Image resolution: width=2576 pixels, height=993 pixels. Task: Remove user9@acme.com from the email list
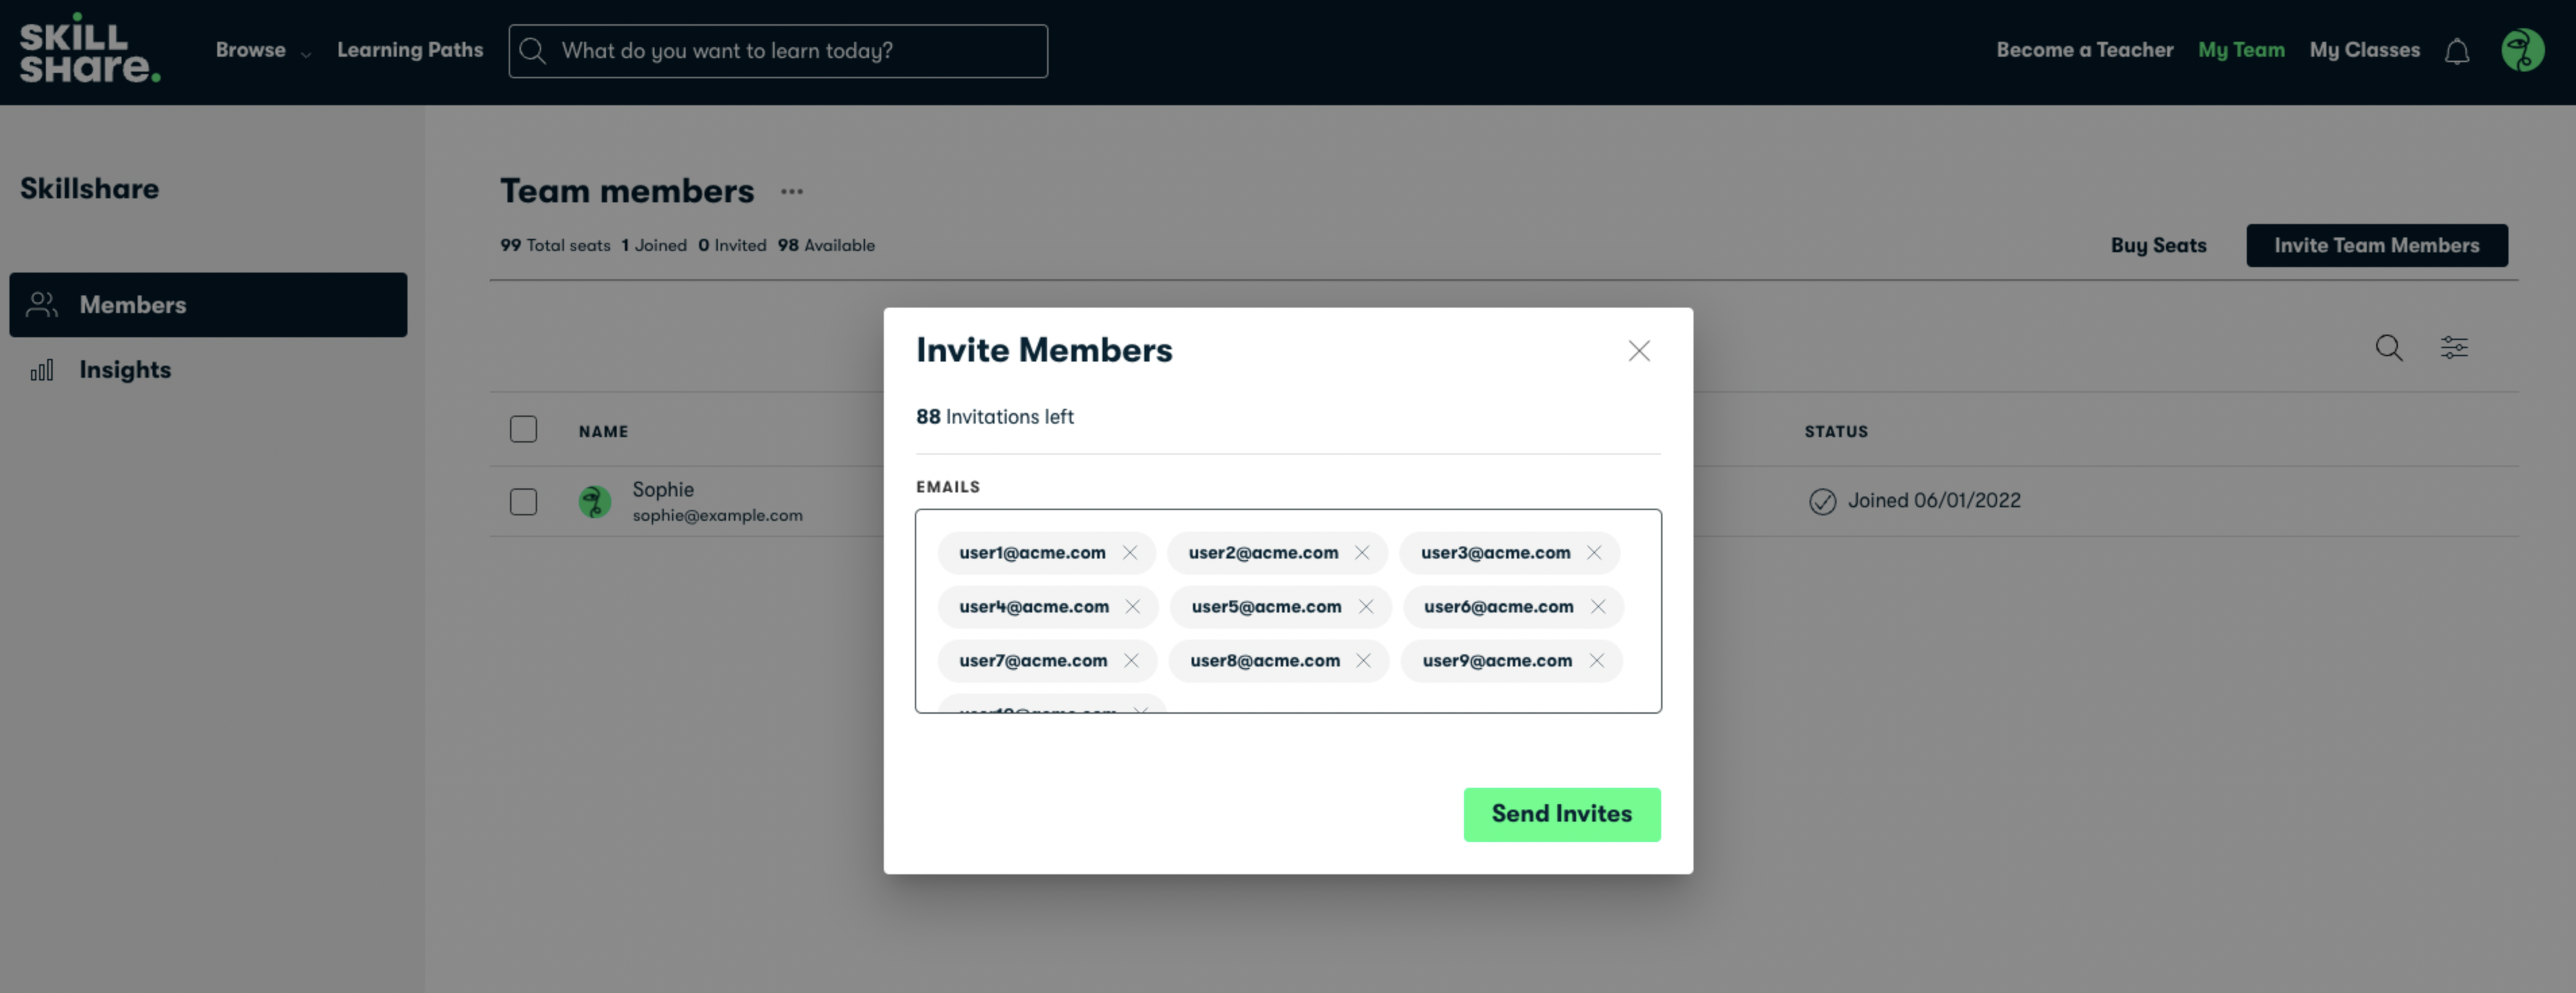(1596, 660)
